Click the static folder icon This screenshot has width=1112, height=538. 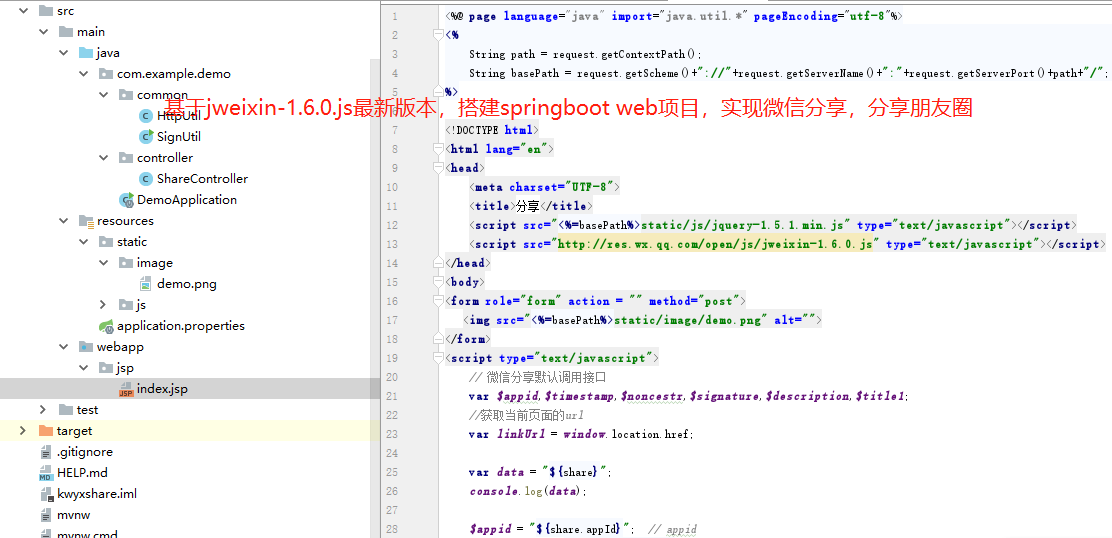click(x=106, y=242)
